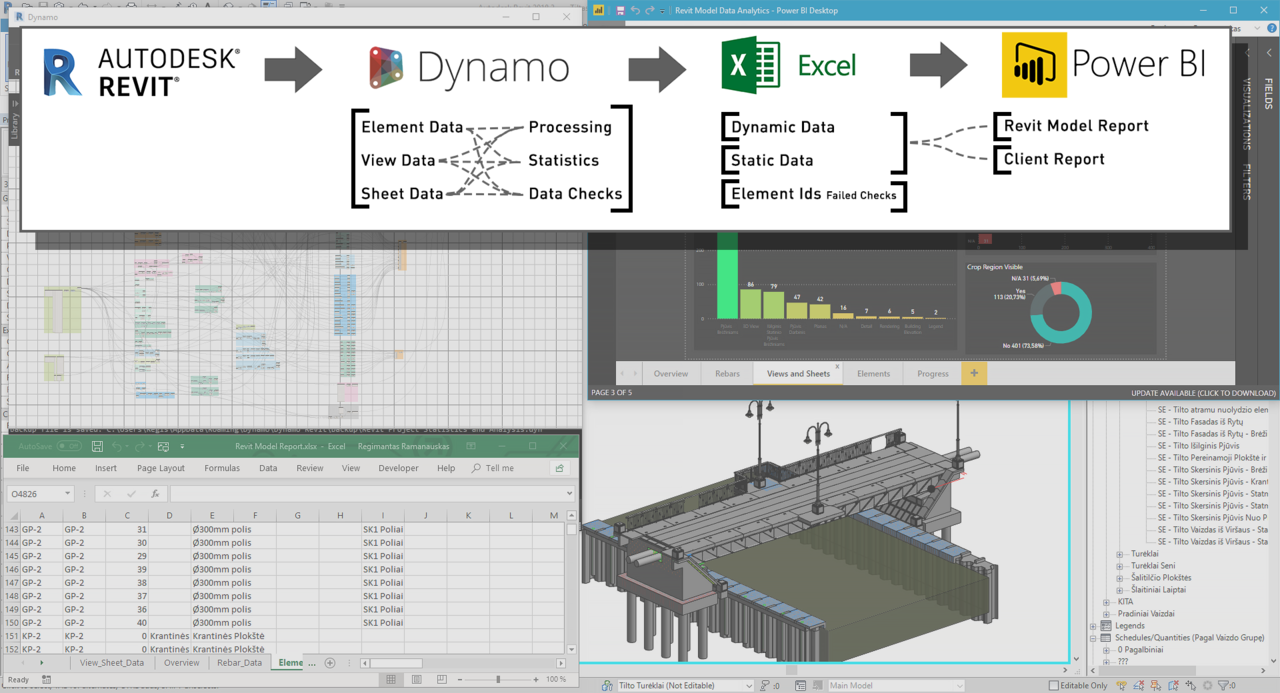Toggle Revit Select Elements by Face option
Viewport: 1280px width, 693px height.
click(1173, 685)
